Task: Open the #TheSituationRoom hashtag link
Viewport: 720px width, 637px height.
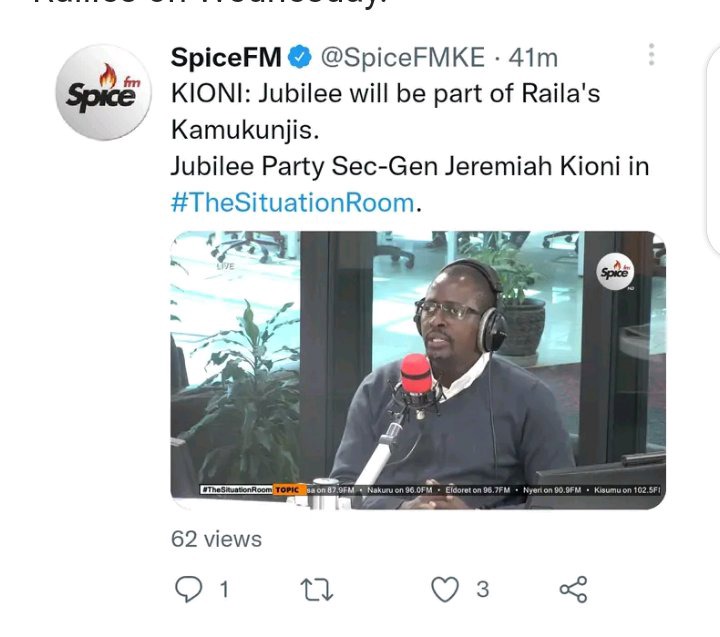Action: 292,203
